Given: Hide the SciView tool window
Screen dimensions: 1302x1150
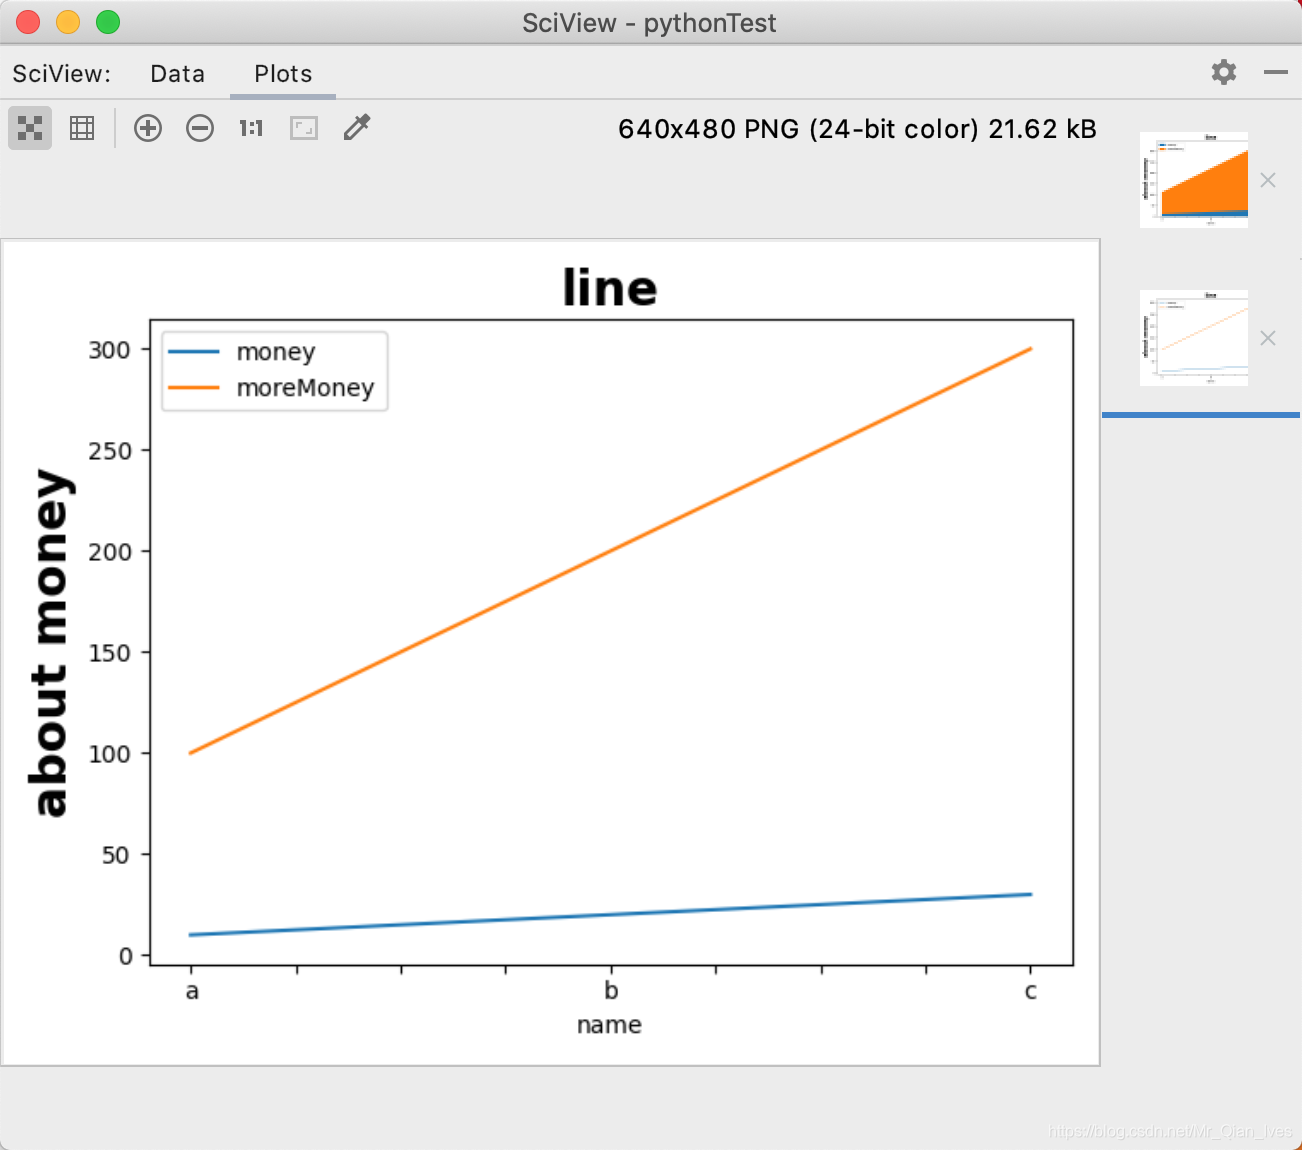Looking at the screenshot, I should [x=1276, y=72].
